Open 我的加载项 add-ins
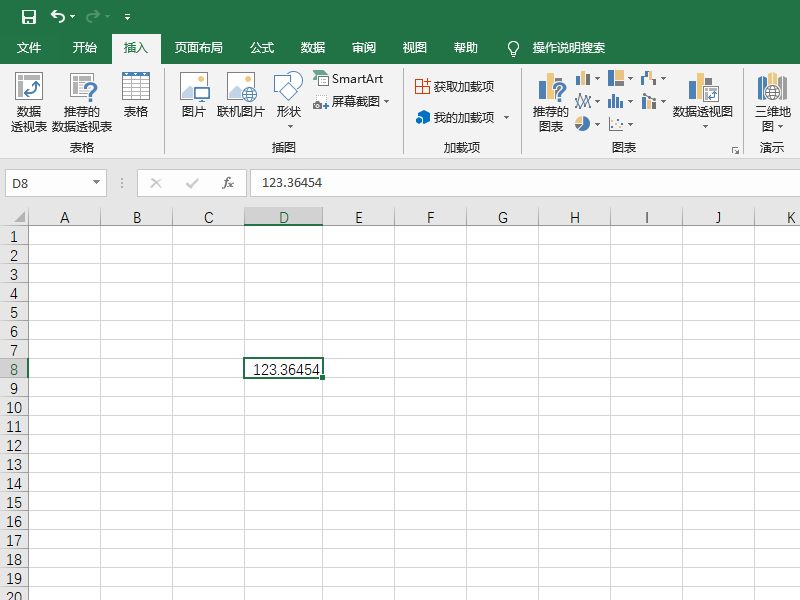Image resolution: width=800 pixels, height=600 pixels. tap(455, 118)
